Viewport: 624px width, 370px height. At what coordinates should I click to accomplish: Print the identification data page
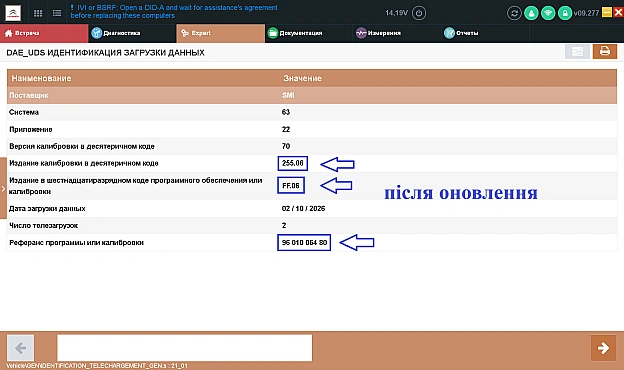tap(605, 52)
